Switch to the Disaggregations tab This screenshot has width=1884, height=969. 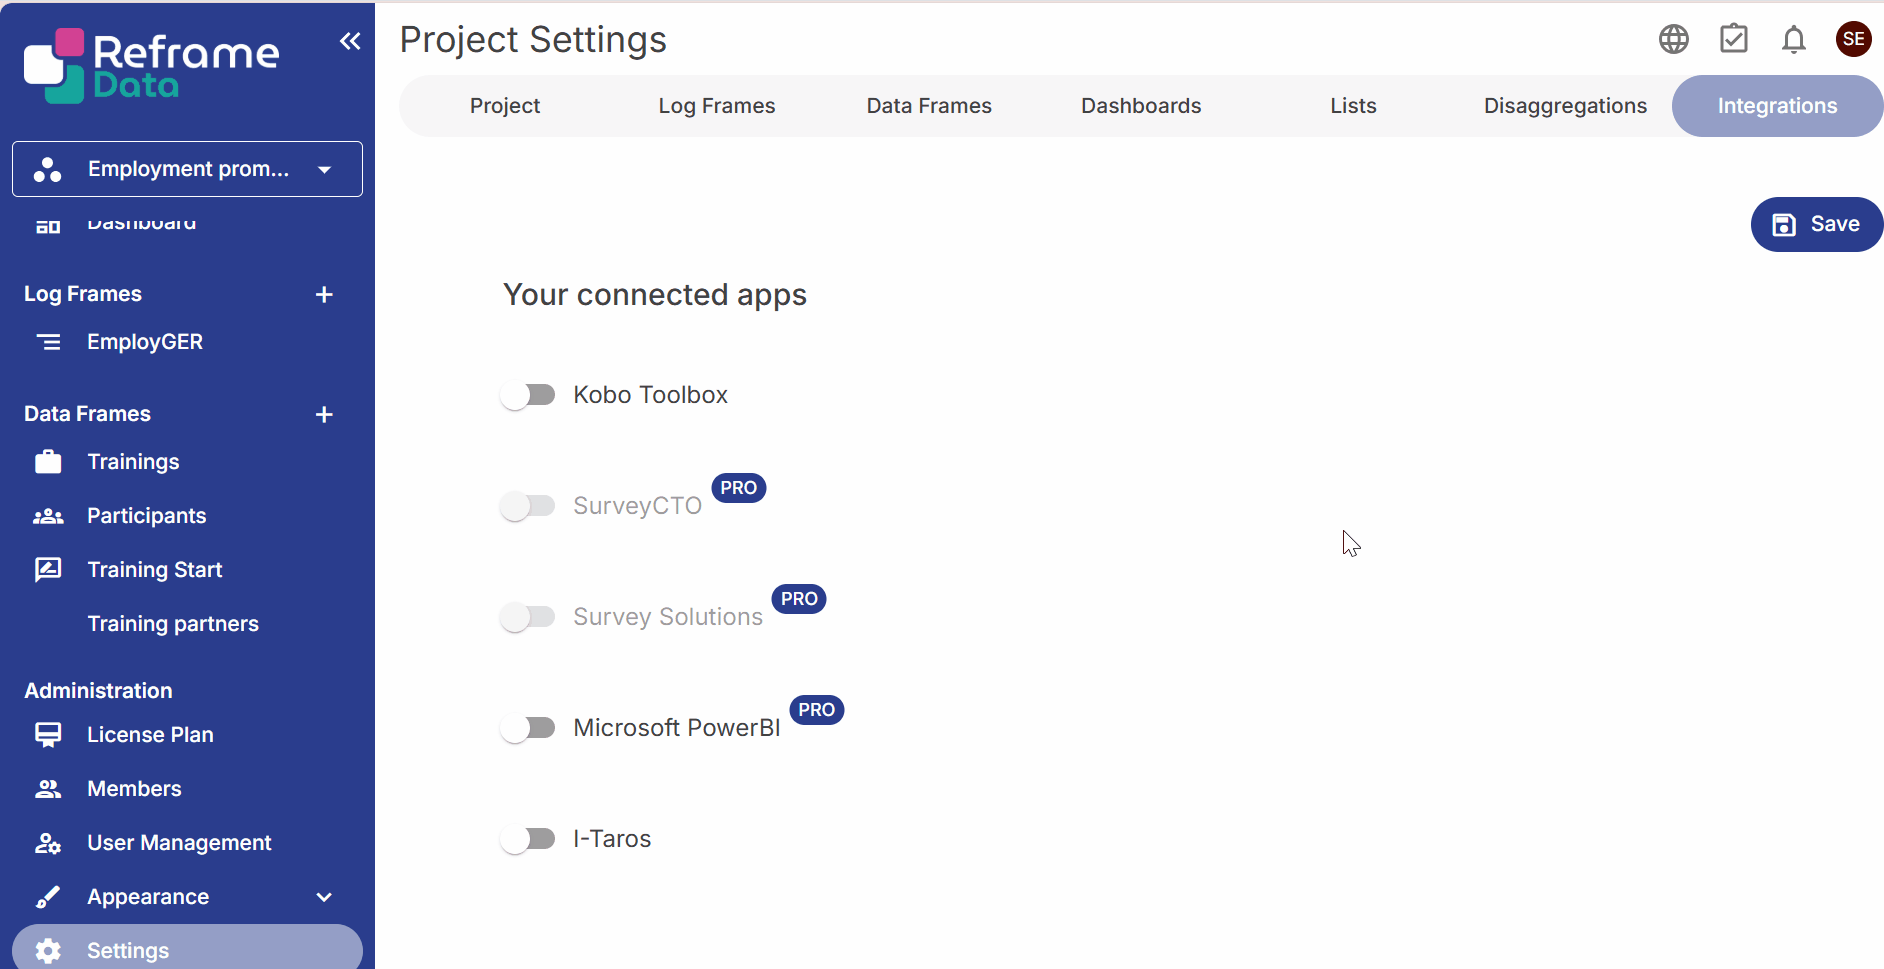pos(1565,105)
